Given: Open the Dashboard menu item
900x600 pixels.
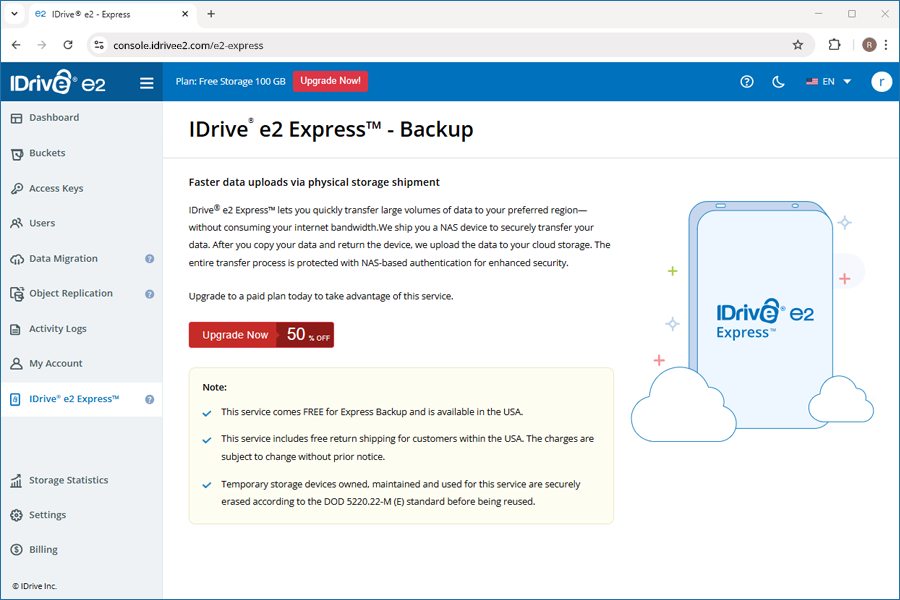Looking at the screenshot, I should (82, 118).
